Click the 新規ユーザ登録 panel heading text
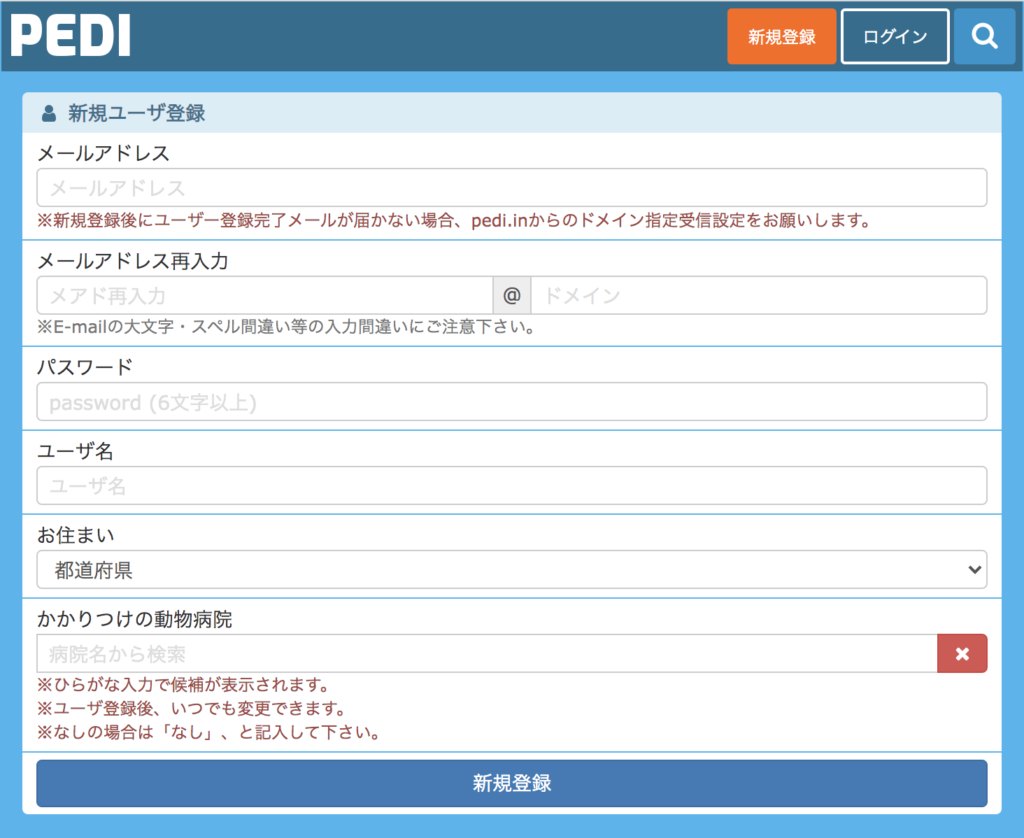 pyautogui.click(x=137, y=114)
